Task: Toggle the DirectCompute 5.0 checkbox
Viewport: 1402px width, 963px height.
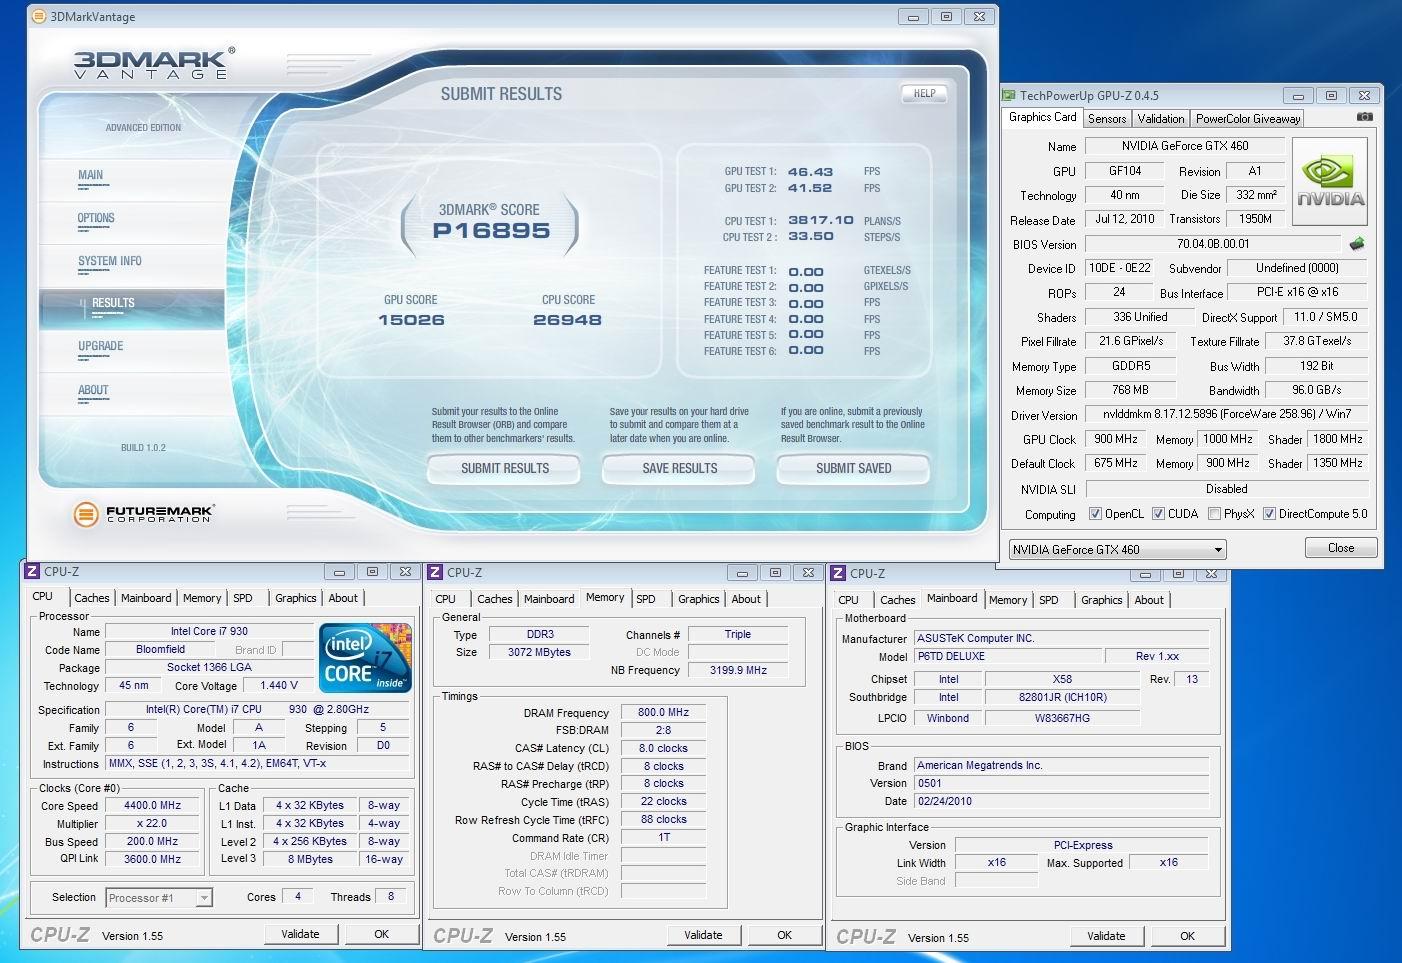Action: coord(1269,514)
